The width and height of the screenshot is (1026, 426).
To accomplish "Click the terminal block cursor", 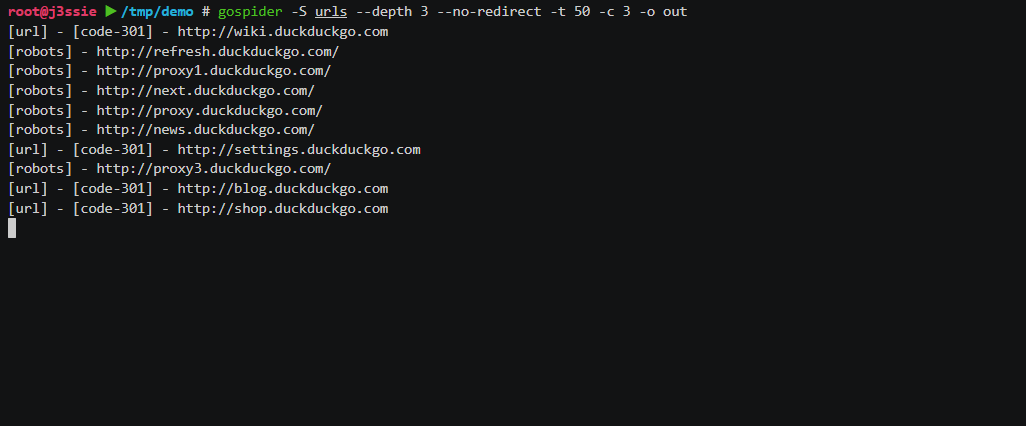I will click(x=12, y=228).
